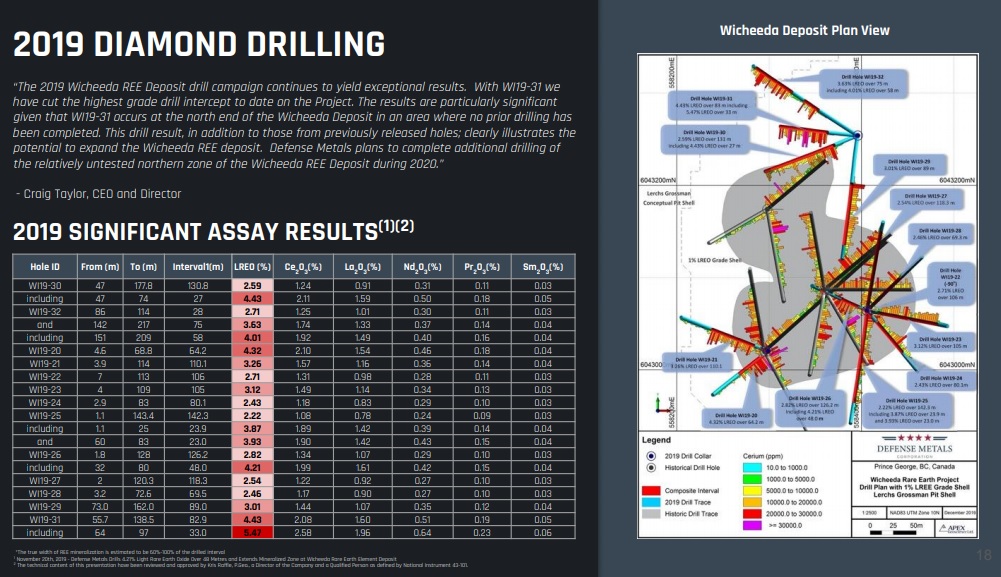1001x577 pixels.
Task: Click the 'Drill Hole WI19-24' map callout
Action: (940, 381)
